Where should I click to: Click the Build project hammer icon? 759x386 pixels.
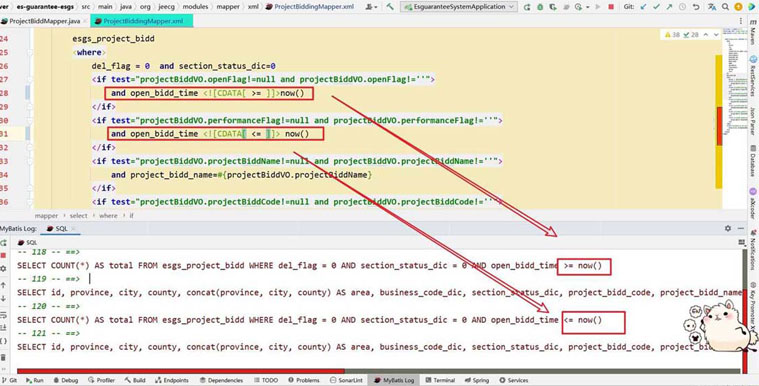[390, 7]
